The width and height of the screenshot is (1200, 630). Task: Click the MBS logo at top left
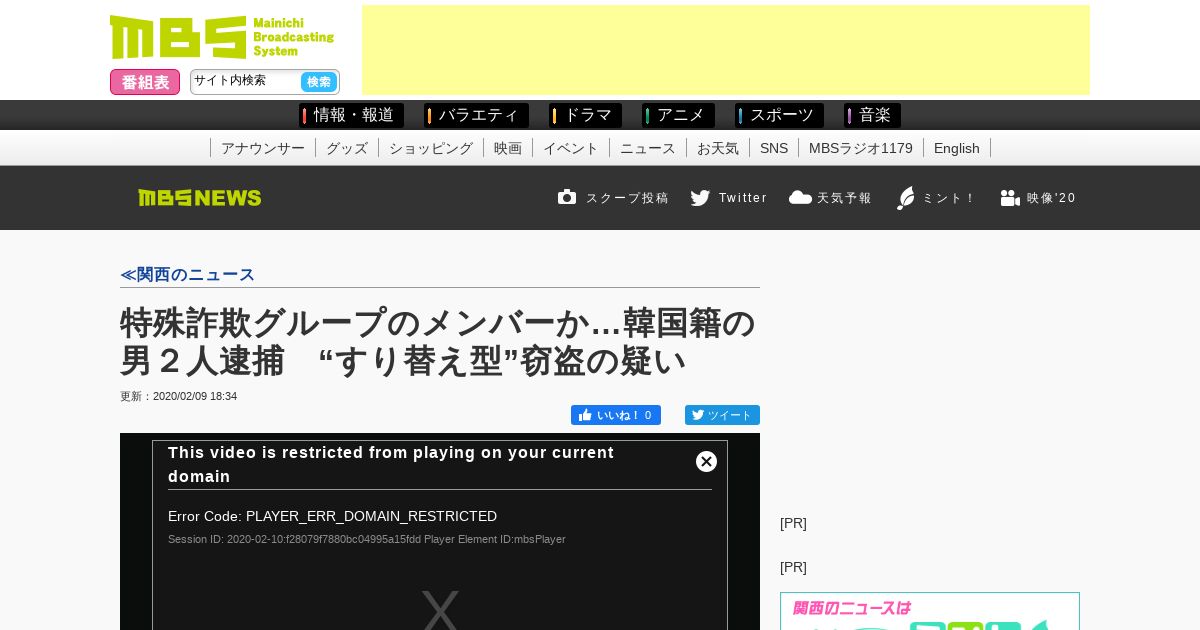point(222,37)
